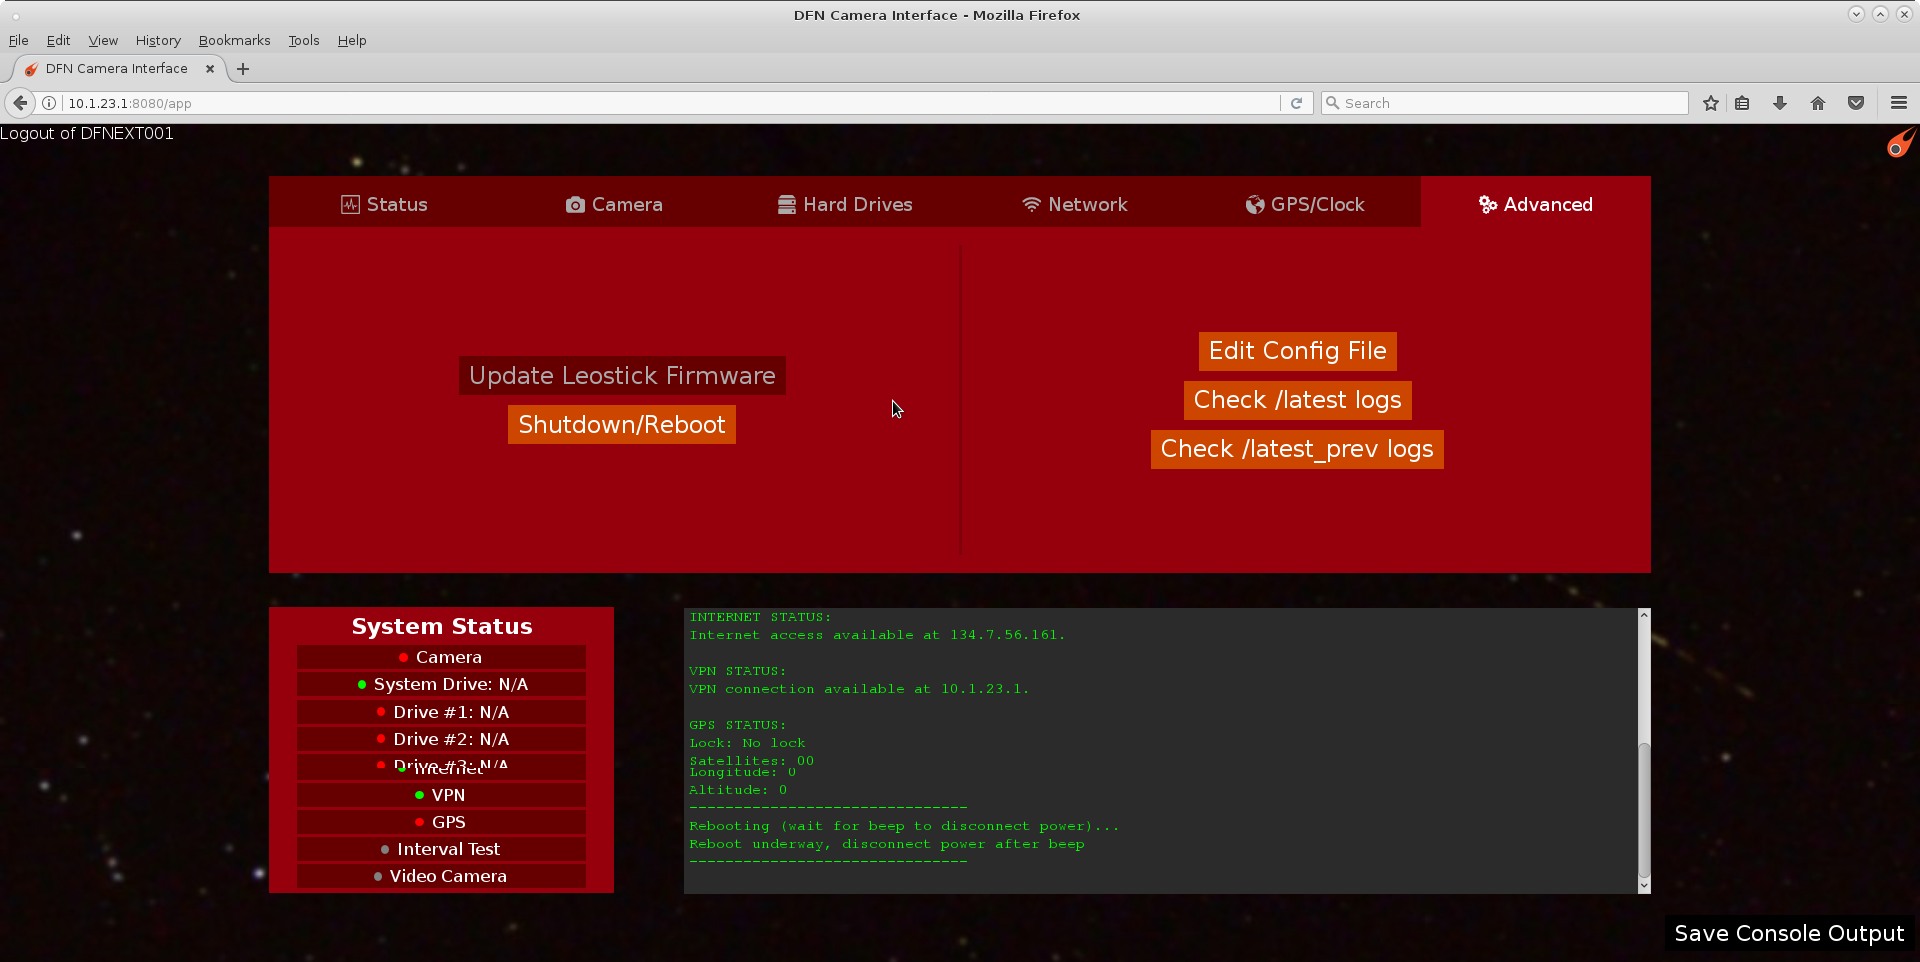The height and width of the screenshot is (962, 1920).
Task: Open the History menu
Action: coord(158,40)
